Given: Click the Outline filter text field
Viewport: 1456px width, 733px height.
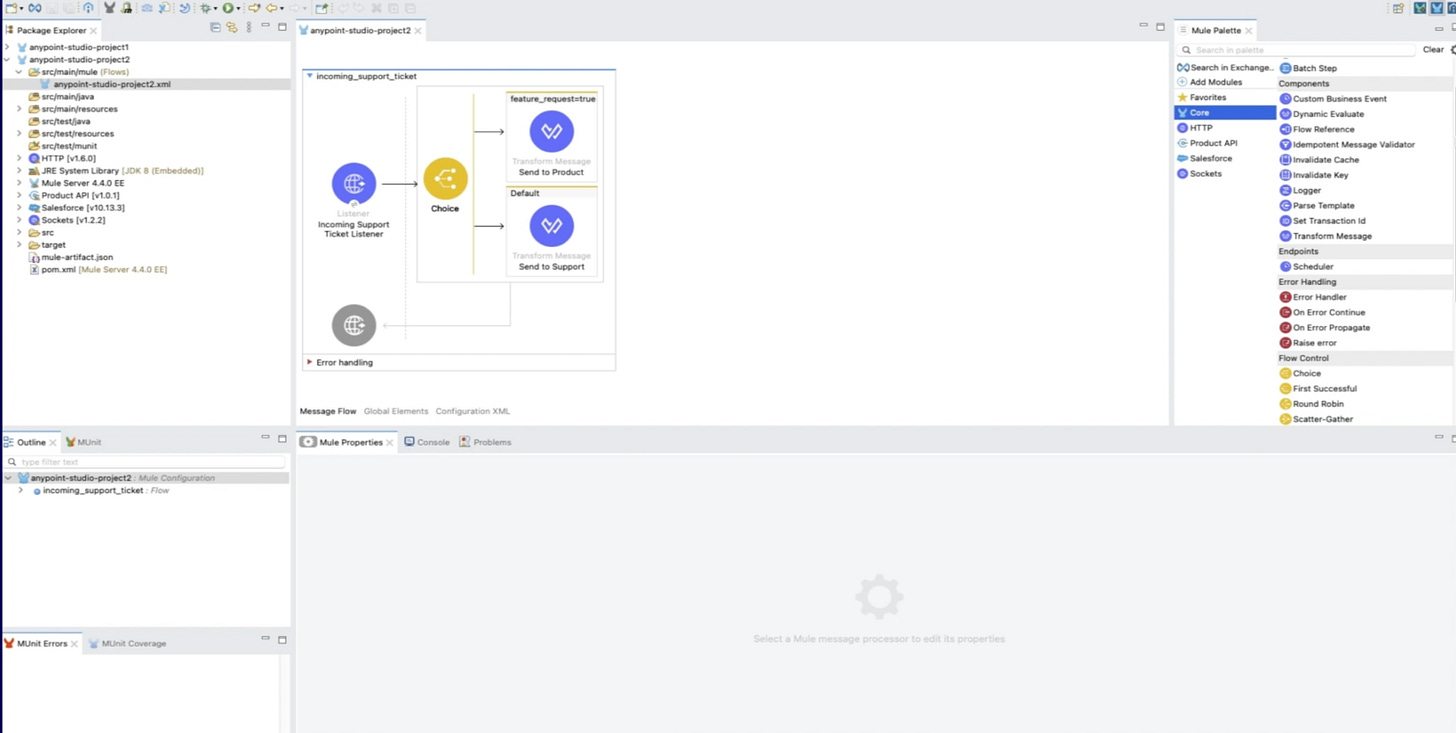Looking at the screenshot, I should point(146,462).
